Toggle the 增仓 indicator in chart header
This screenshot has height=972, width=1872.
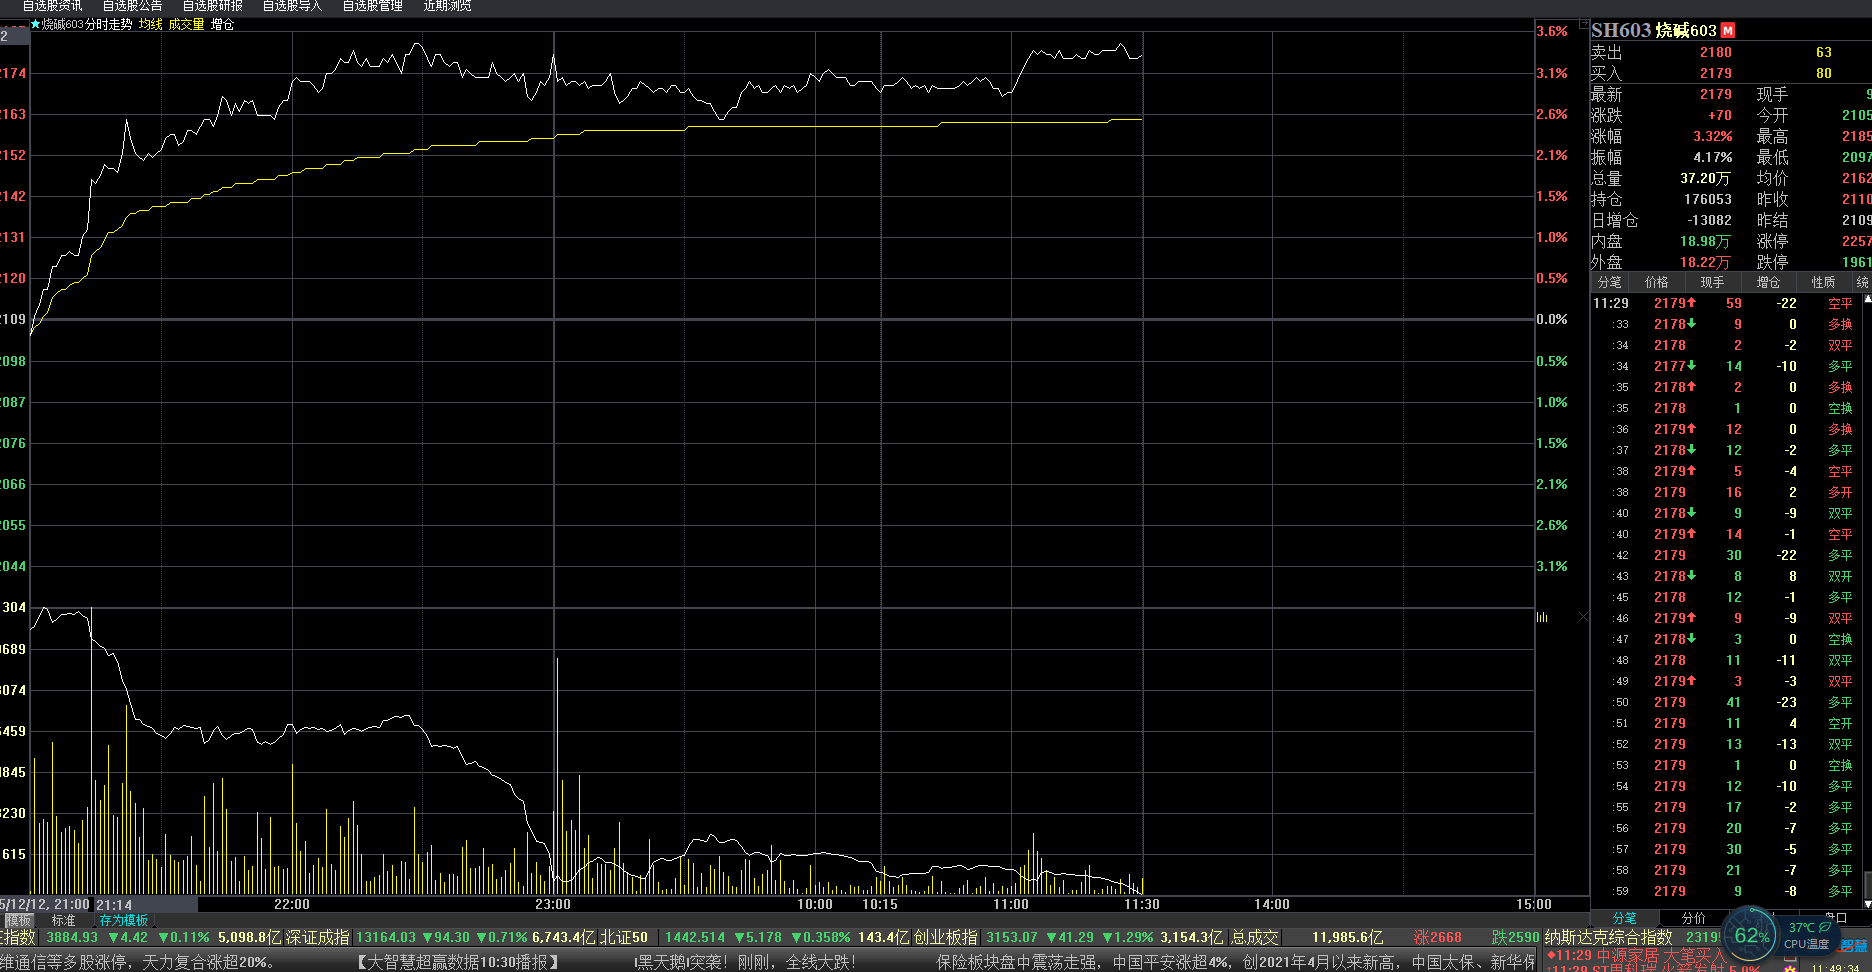222,24
